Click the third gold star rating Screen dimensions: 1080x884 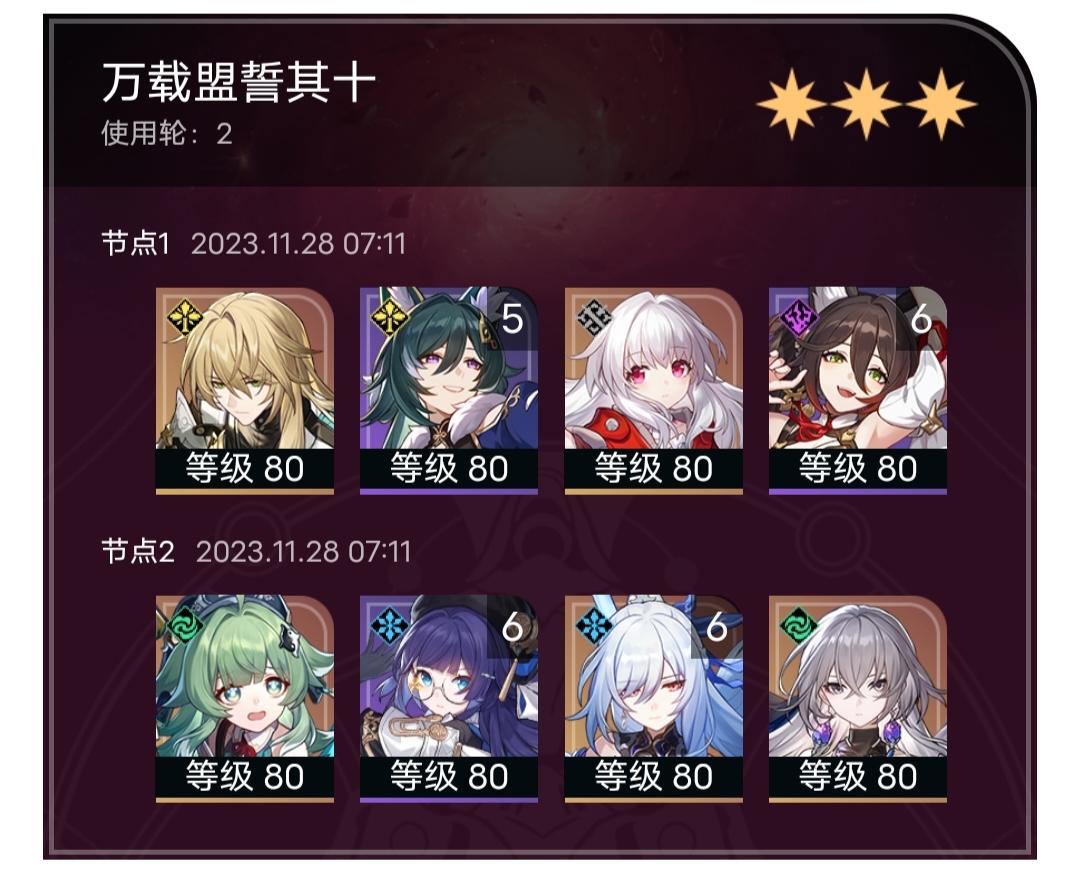(x=940, y=104)
